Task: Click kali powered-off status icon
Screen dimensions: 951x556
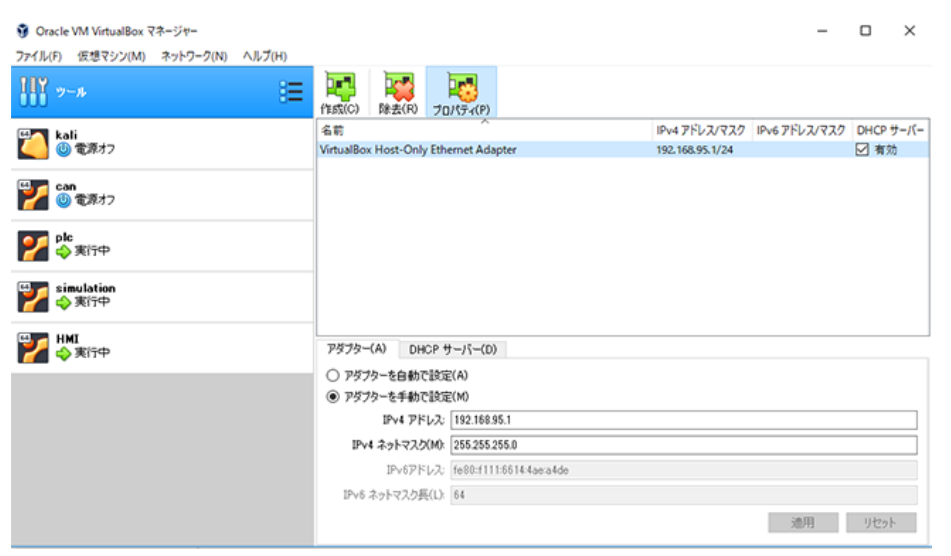Action: [x=64, y=149]
